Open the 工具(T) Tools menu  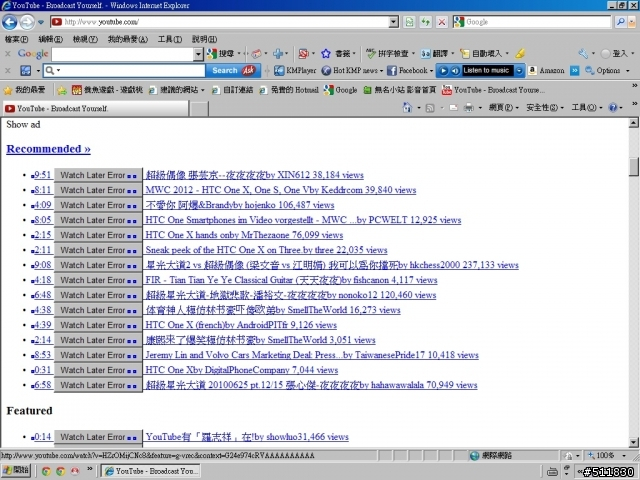[x=170, y=39]
